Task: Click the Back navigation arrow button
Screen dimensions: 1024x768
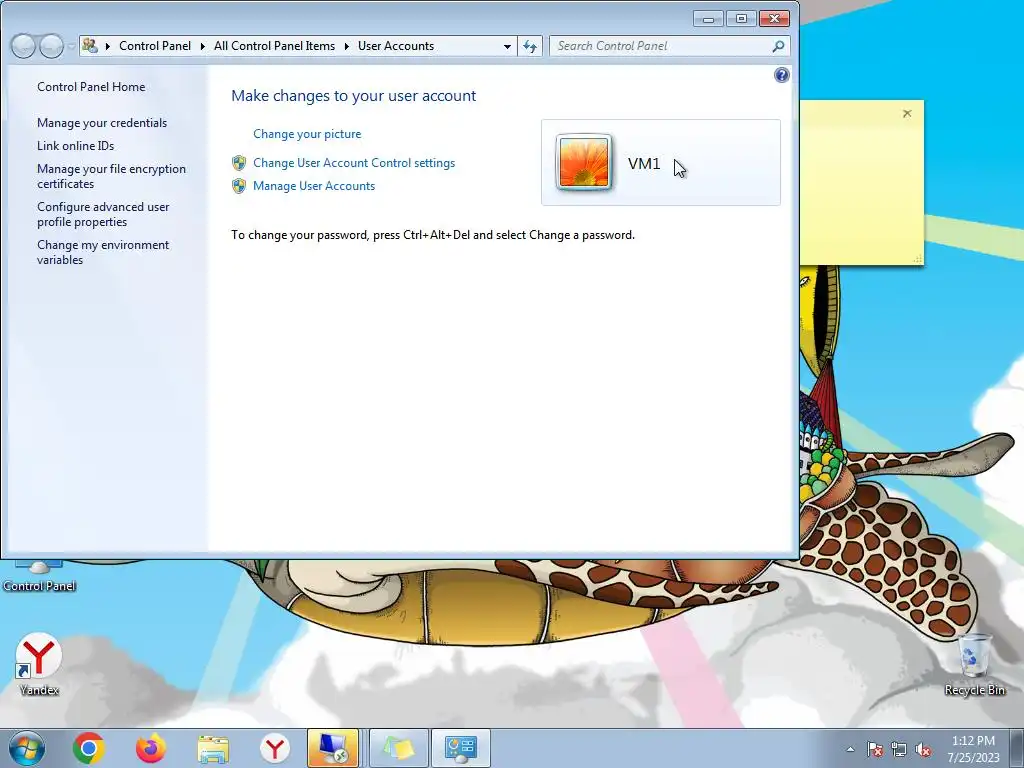Action: [23, 46]
